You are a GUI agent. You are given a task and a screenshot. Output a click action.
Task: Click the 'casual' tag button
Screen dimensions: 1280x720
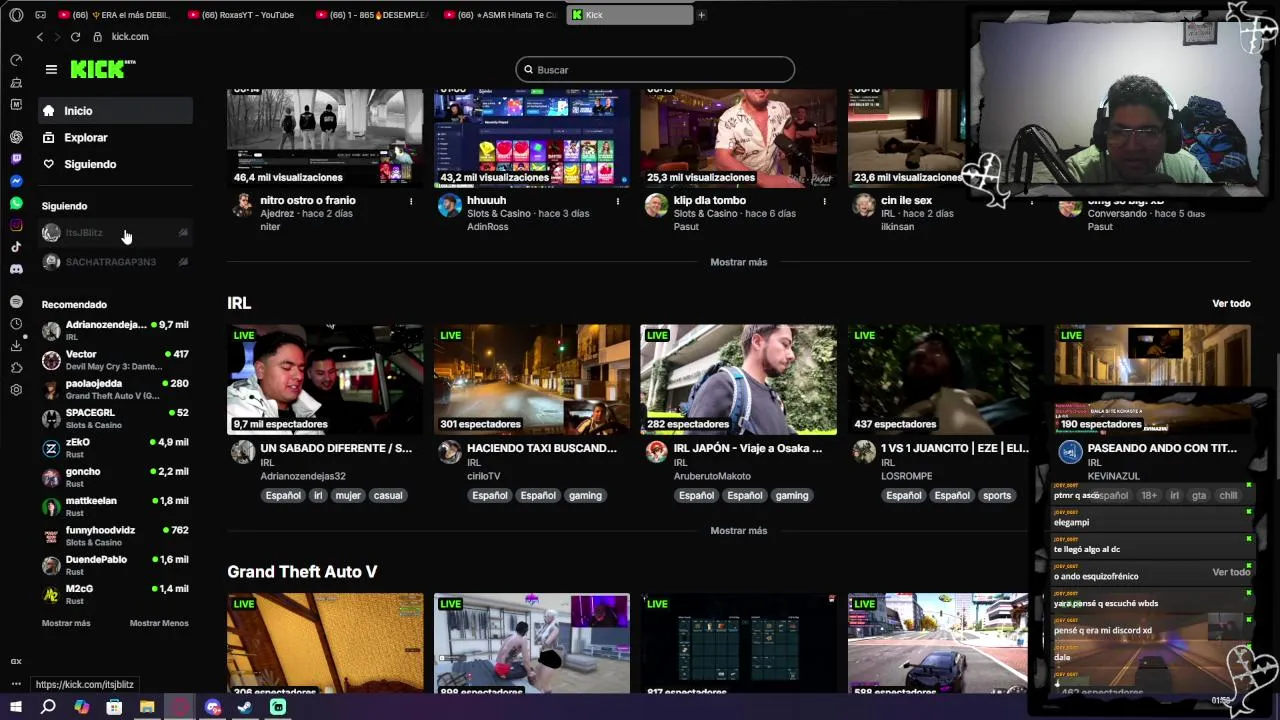tap(387, 496)
